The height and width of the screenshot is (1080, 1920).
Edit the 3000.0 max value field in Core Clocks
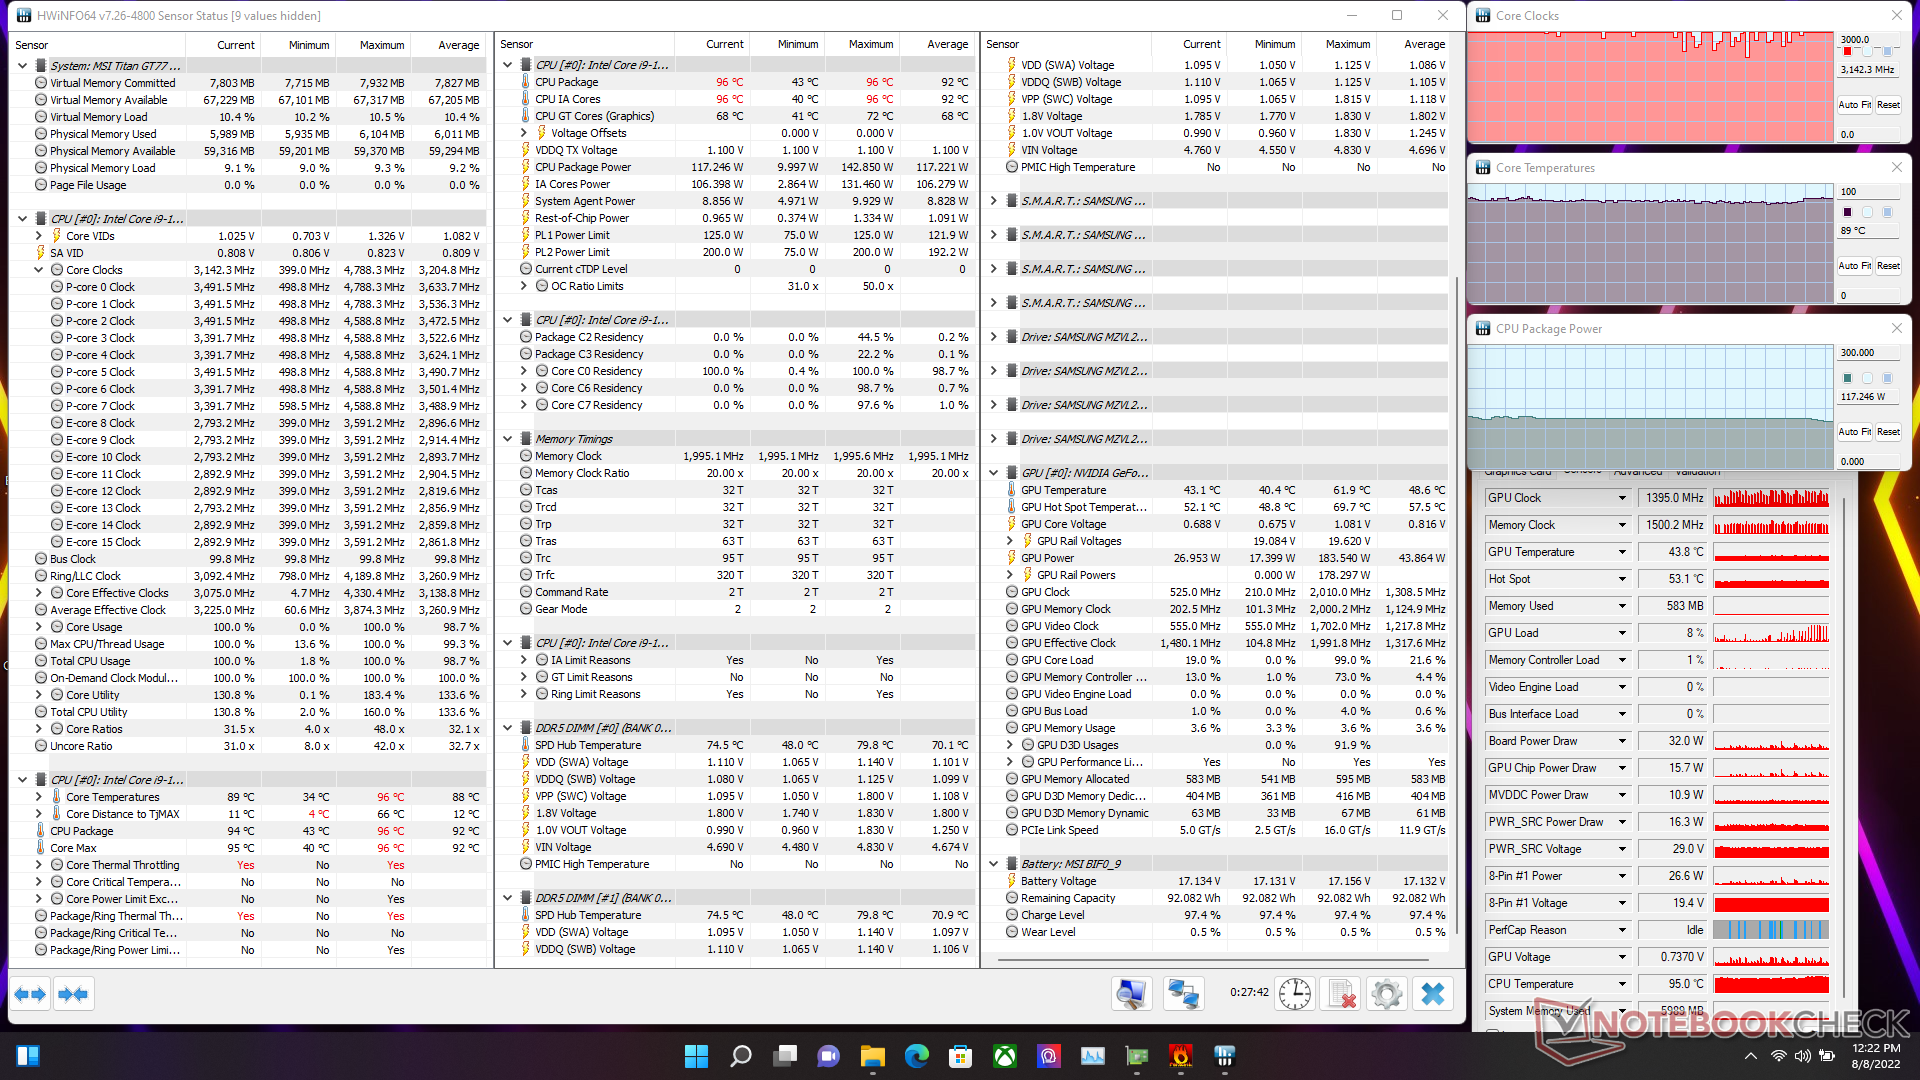(x=1866, y=39)
